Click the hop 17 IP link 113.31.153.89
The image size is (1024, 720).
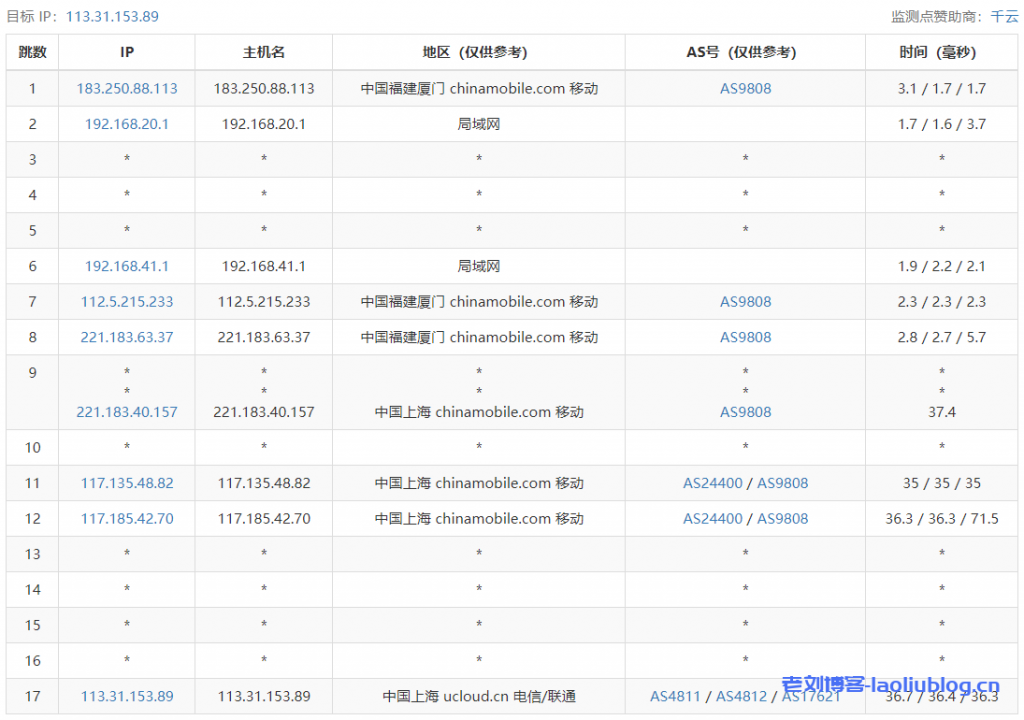tap(127, 696)
